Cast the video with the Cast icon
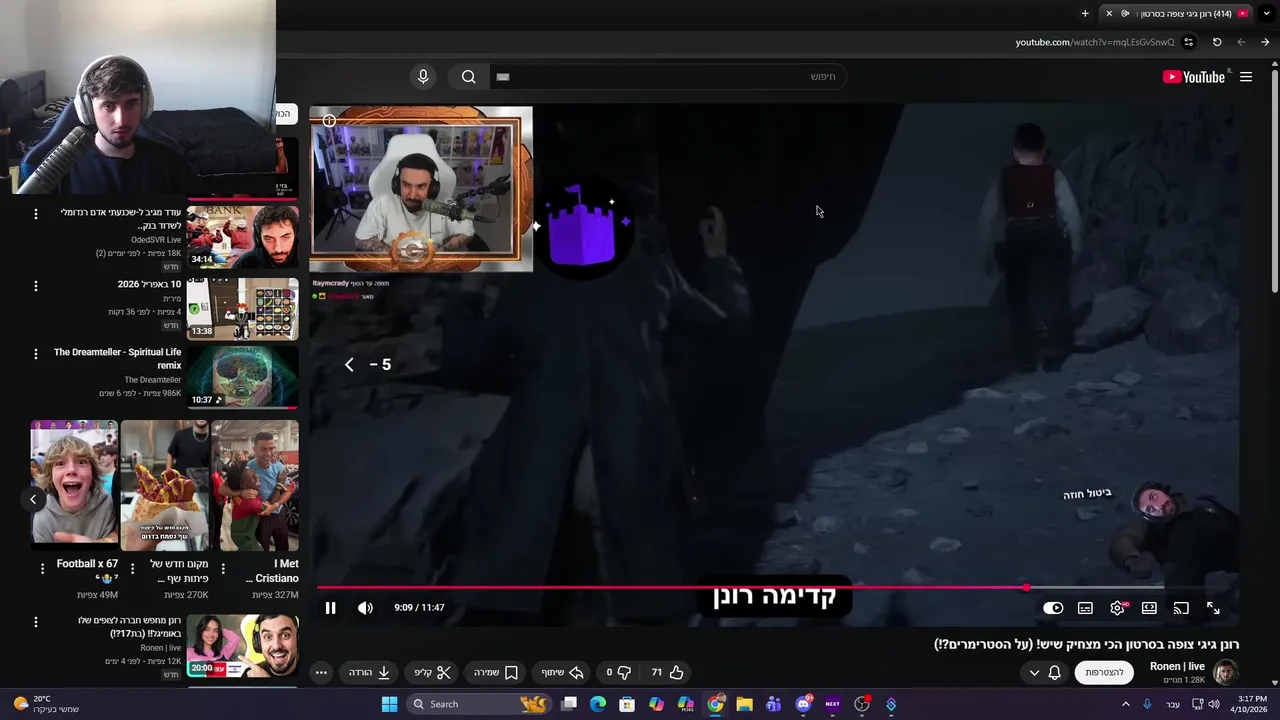 1181,608
